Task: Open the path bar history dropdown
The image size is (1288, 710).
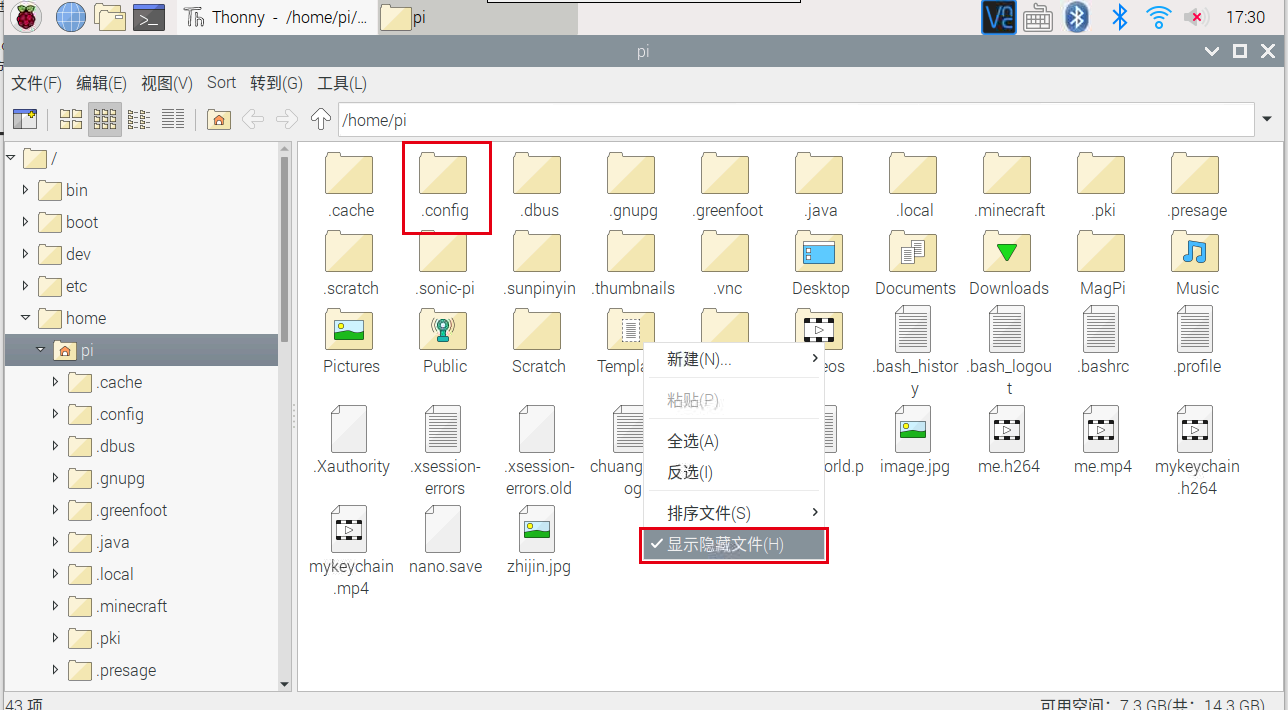Action: [x=1267, y=120]
